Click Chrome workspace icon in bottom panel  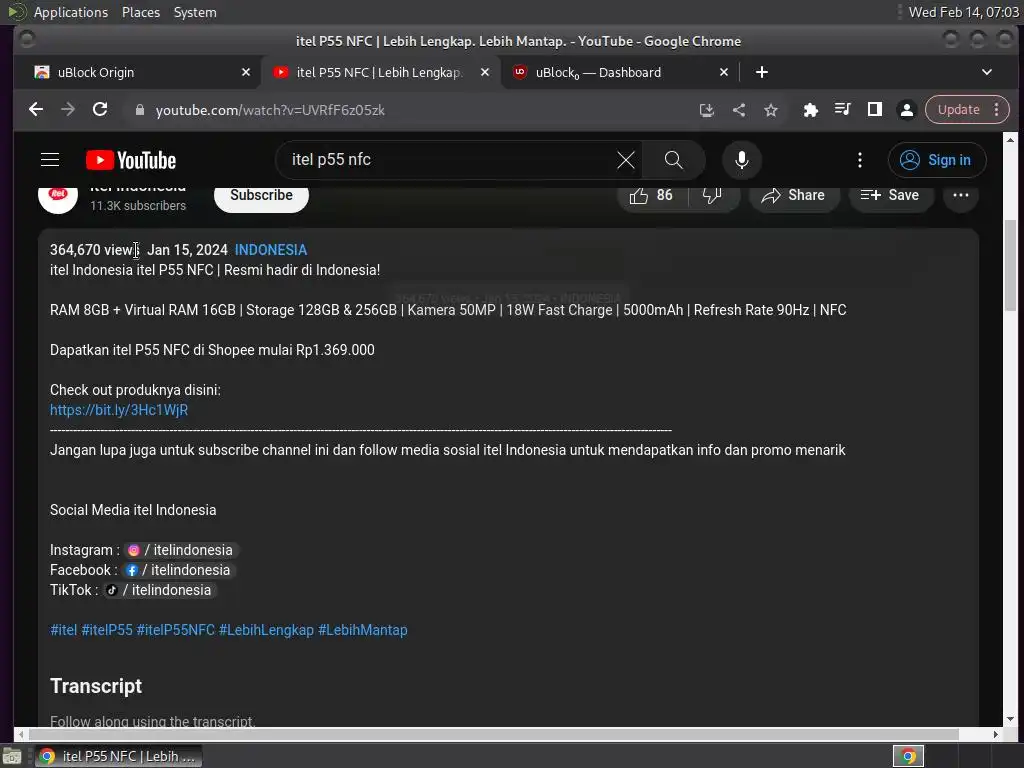[x=908, y=756]
